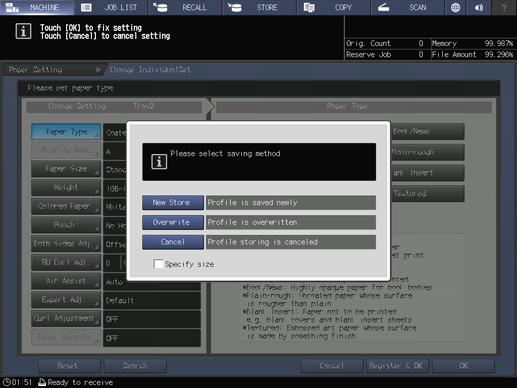
Task: Click the Ready to receive printer icon
Action: [42, 382]
